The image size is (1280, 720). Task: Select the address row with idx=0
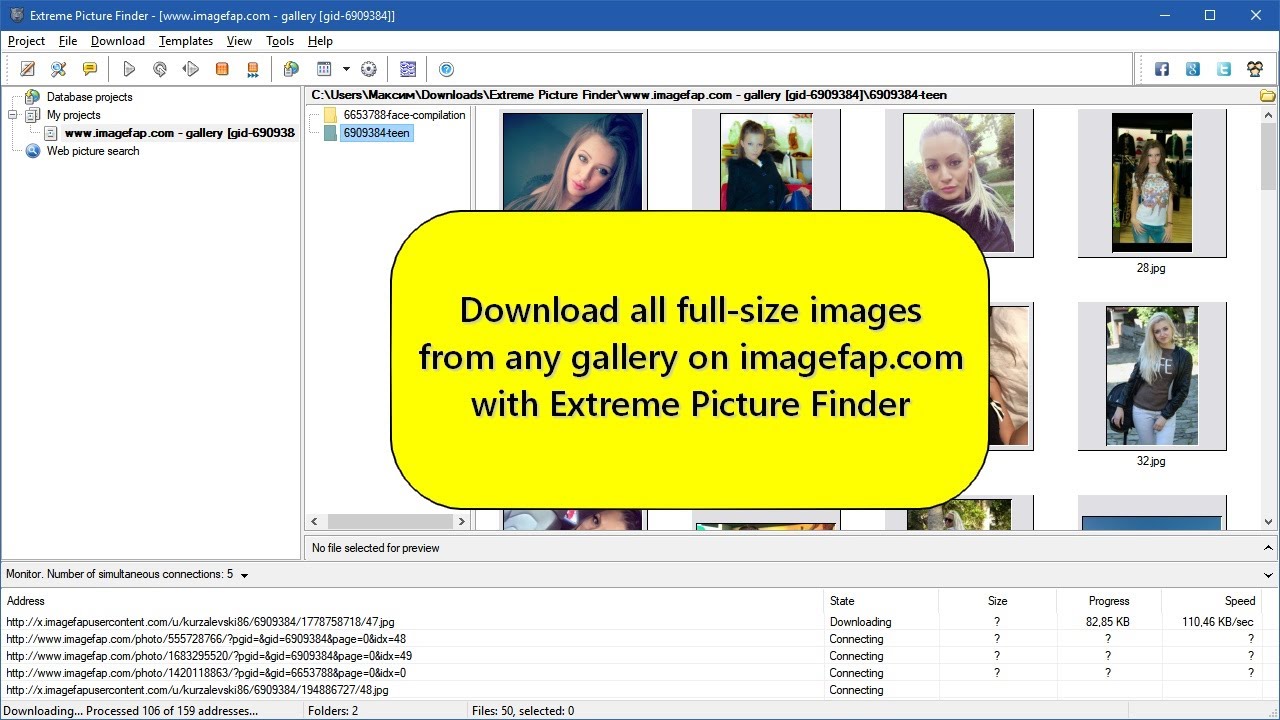[x=630, y=673]
